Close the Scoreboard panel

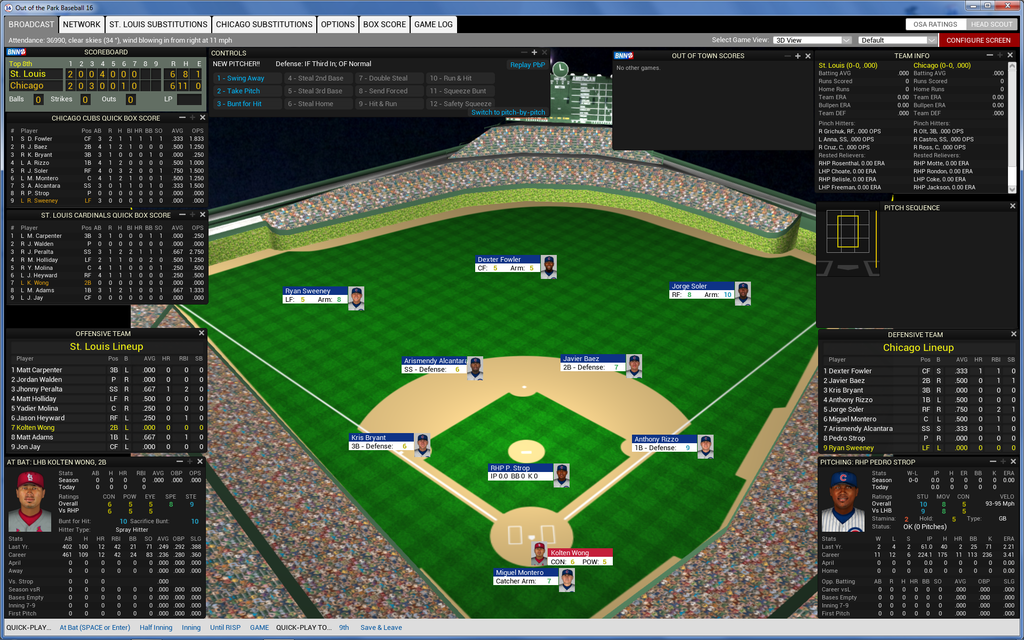tap(200, 51)
